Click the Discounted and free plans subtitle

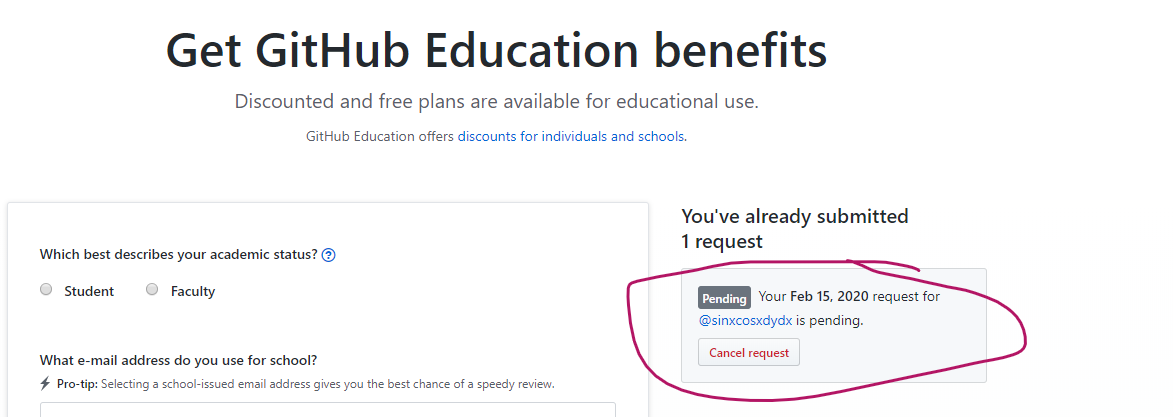coord(496,102)
